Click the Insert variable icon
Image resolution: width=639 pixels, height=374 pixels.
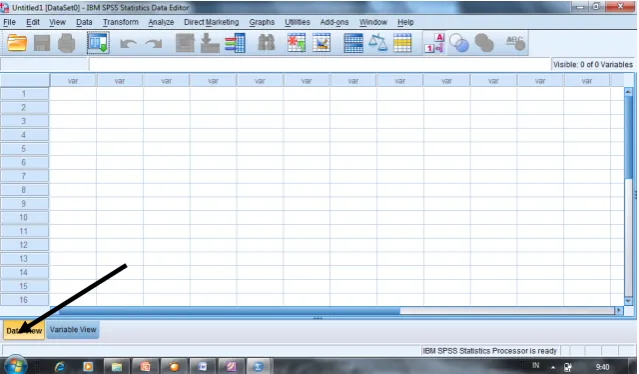[321, 43]
